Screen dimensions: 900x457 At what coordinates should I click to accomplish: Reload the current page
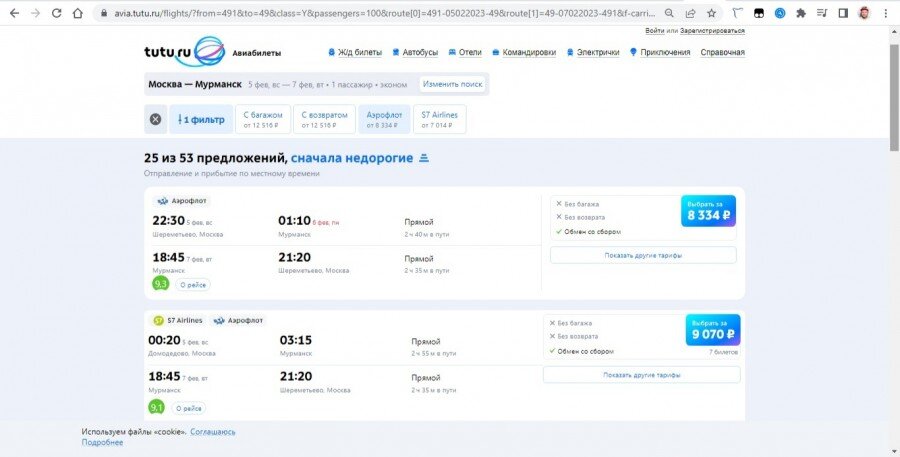pyautogui.click(x=56, y=13)
